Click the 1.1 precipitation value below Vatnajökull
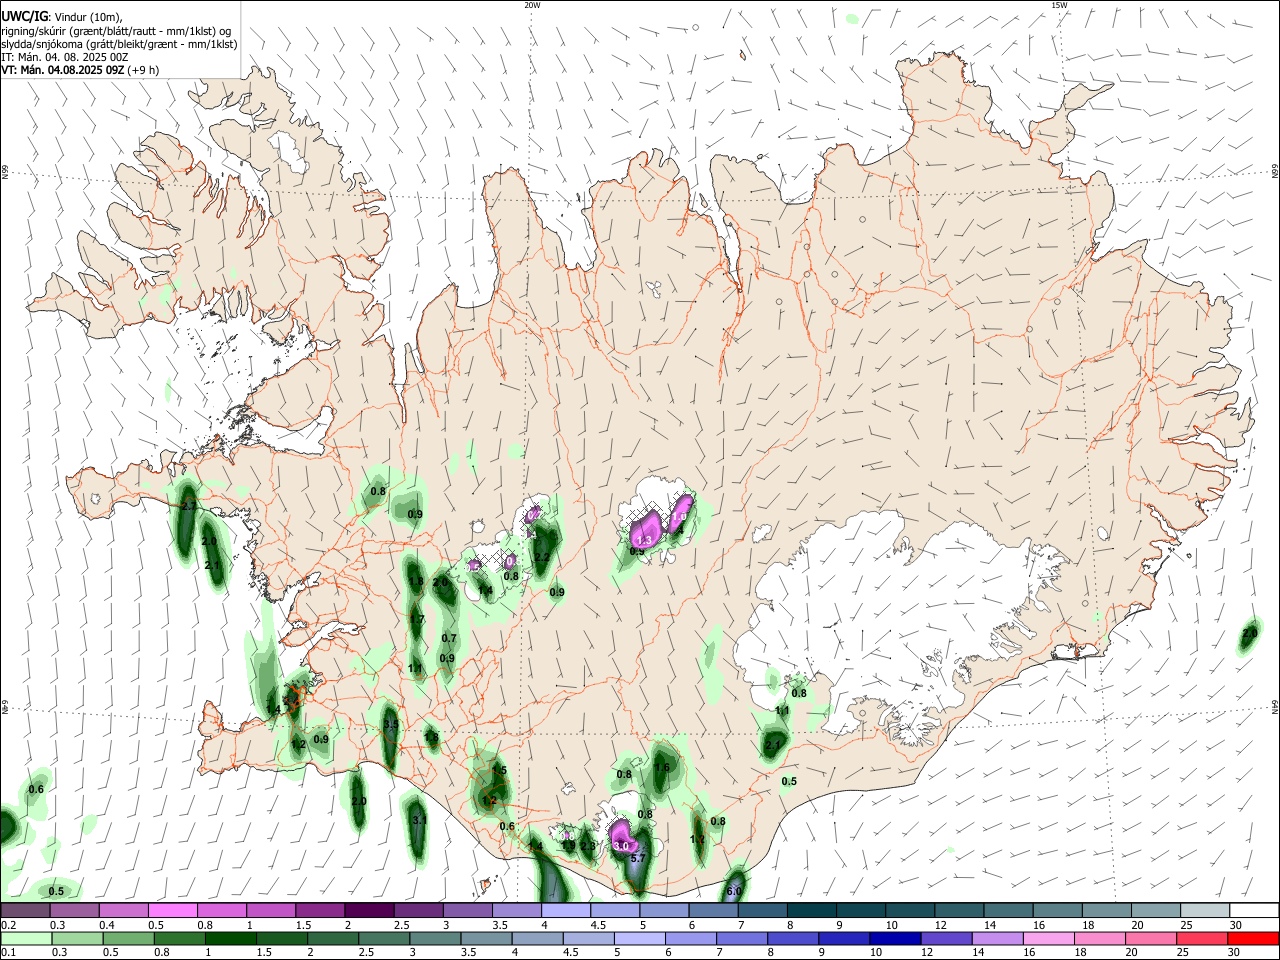This screenshot has width=1280, height=960. pyautogui.click(x=783, y=710)
